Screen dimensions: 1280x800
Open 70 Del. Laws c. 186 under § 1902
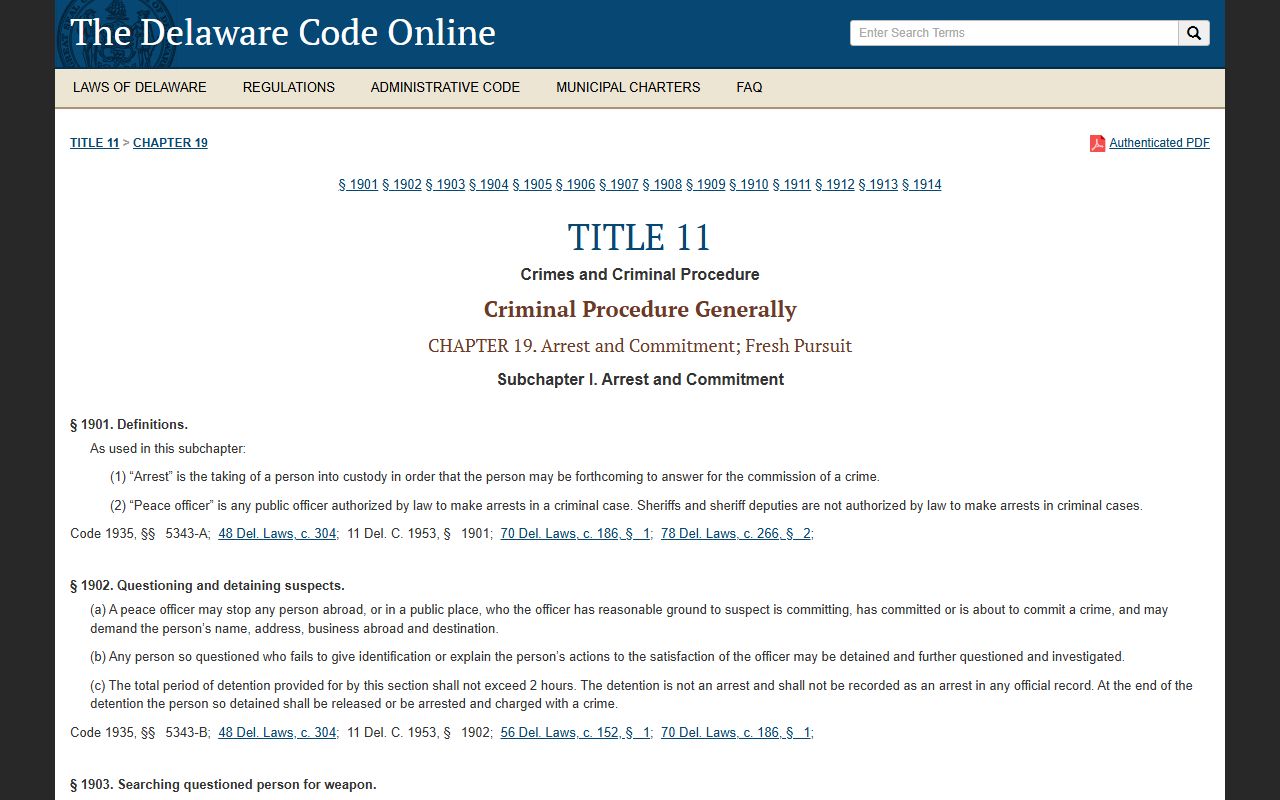tap(736, 733)
